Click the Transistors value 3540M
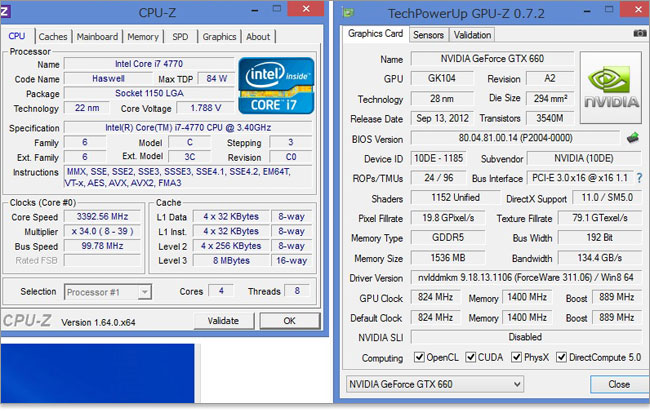The height and width of the screenshot is (411, 650). click(550, 118)
